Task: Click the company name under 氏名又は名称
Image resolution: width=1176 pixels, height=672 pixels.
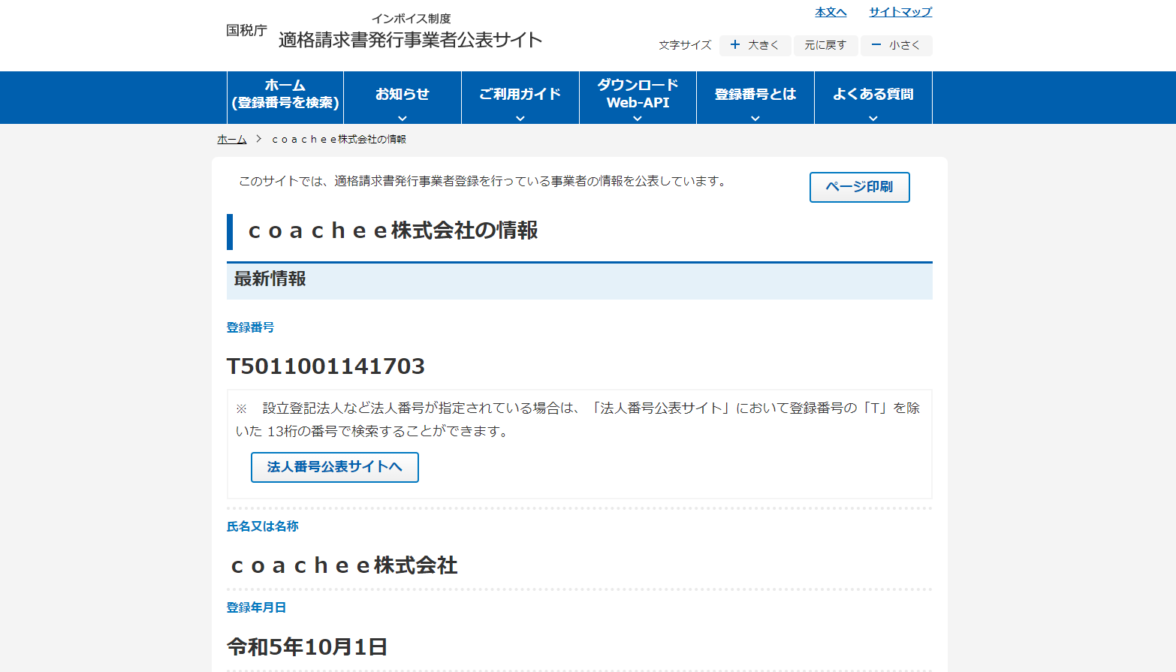Action: click(x=343, y=565)
